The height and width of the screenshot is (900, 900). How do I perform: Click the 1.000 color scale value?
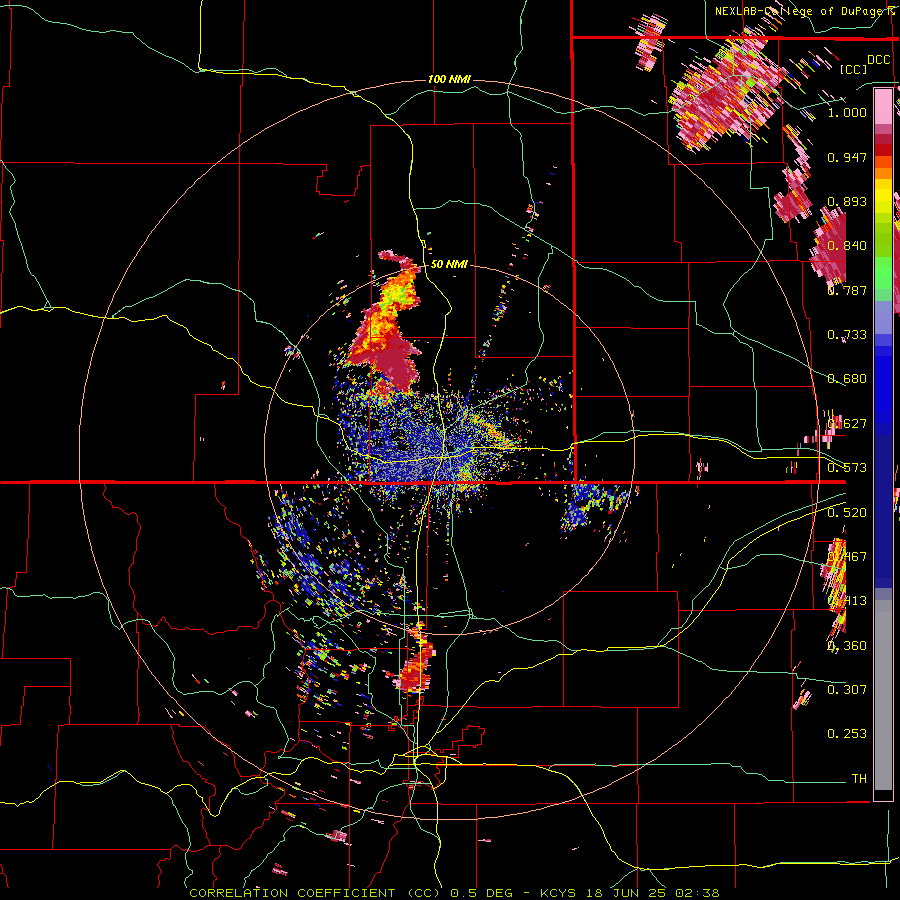[847, 112]
